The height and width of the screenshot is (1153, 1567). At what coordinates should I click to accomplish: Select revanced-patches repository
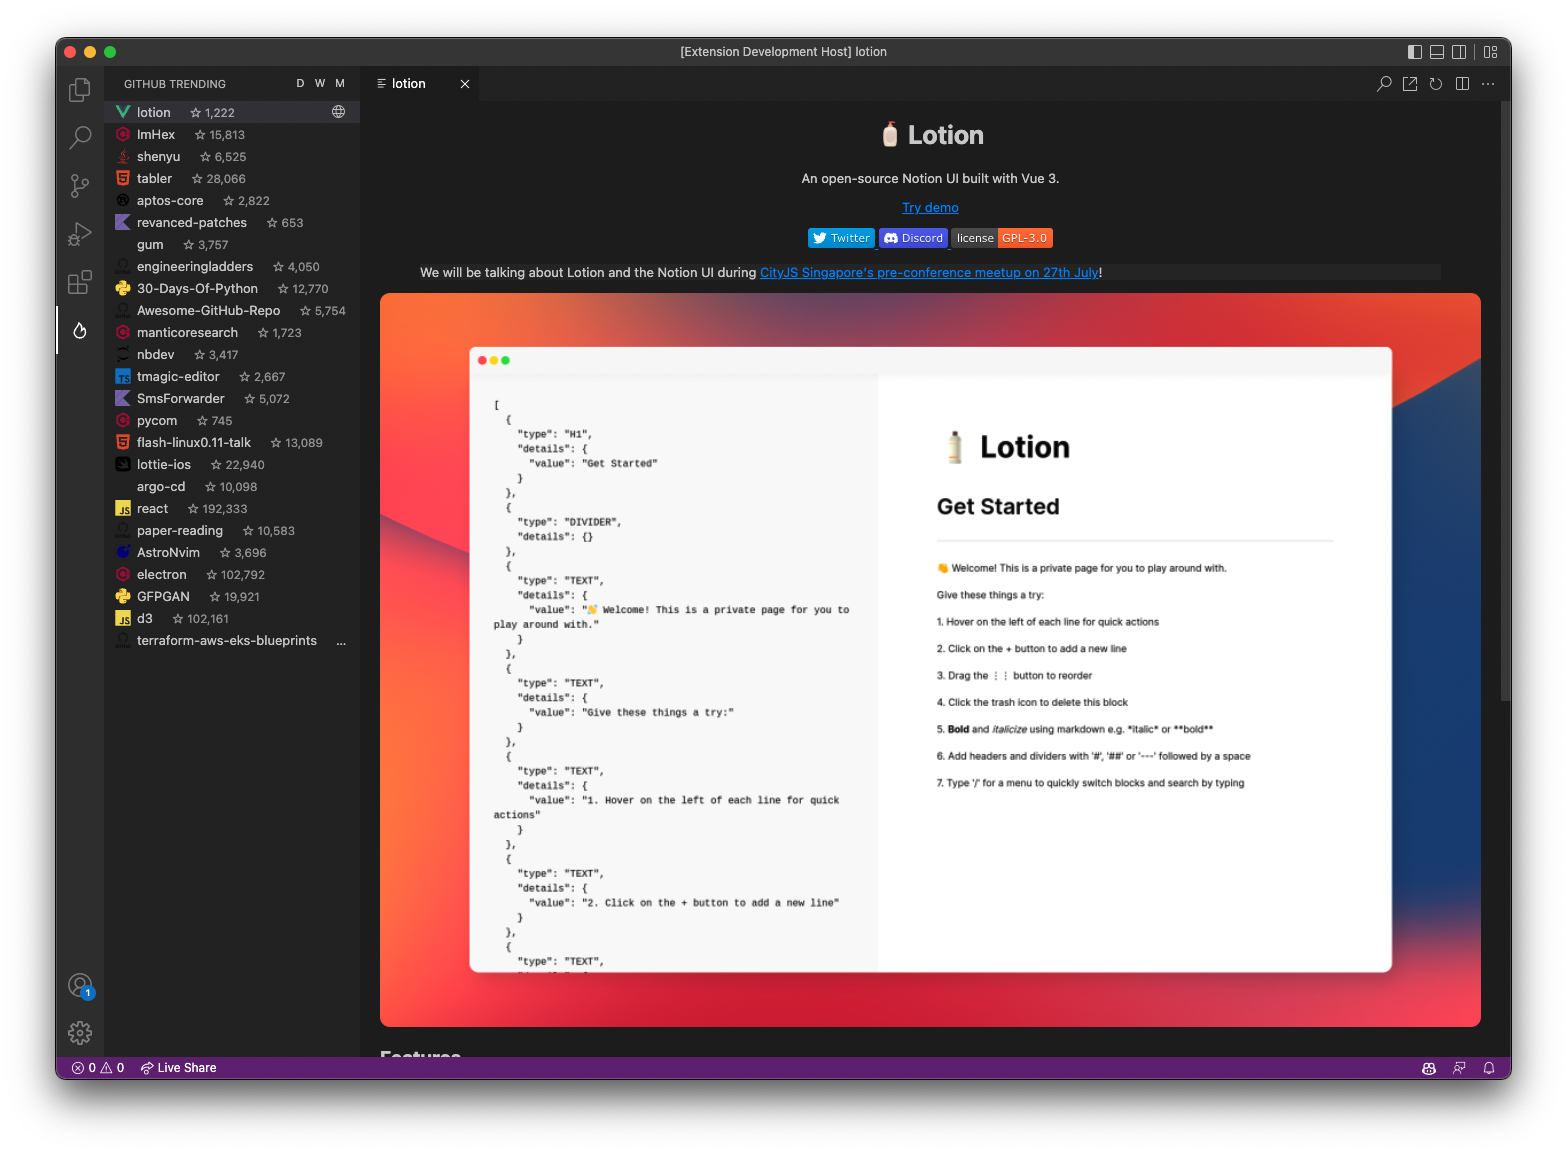coord(232,222)
